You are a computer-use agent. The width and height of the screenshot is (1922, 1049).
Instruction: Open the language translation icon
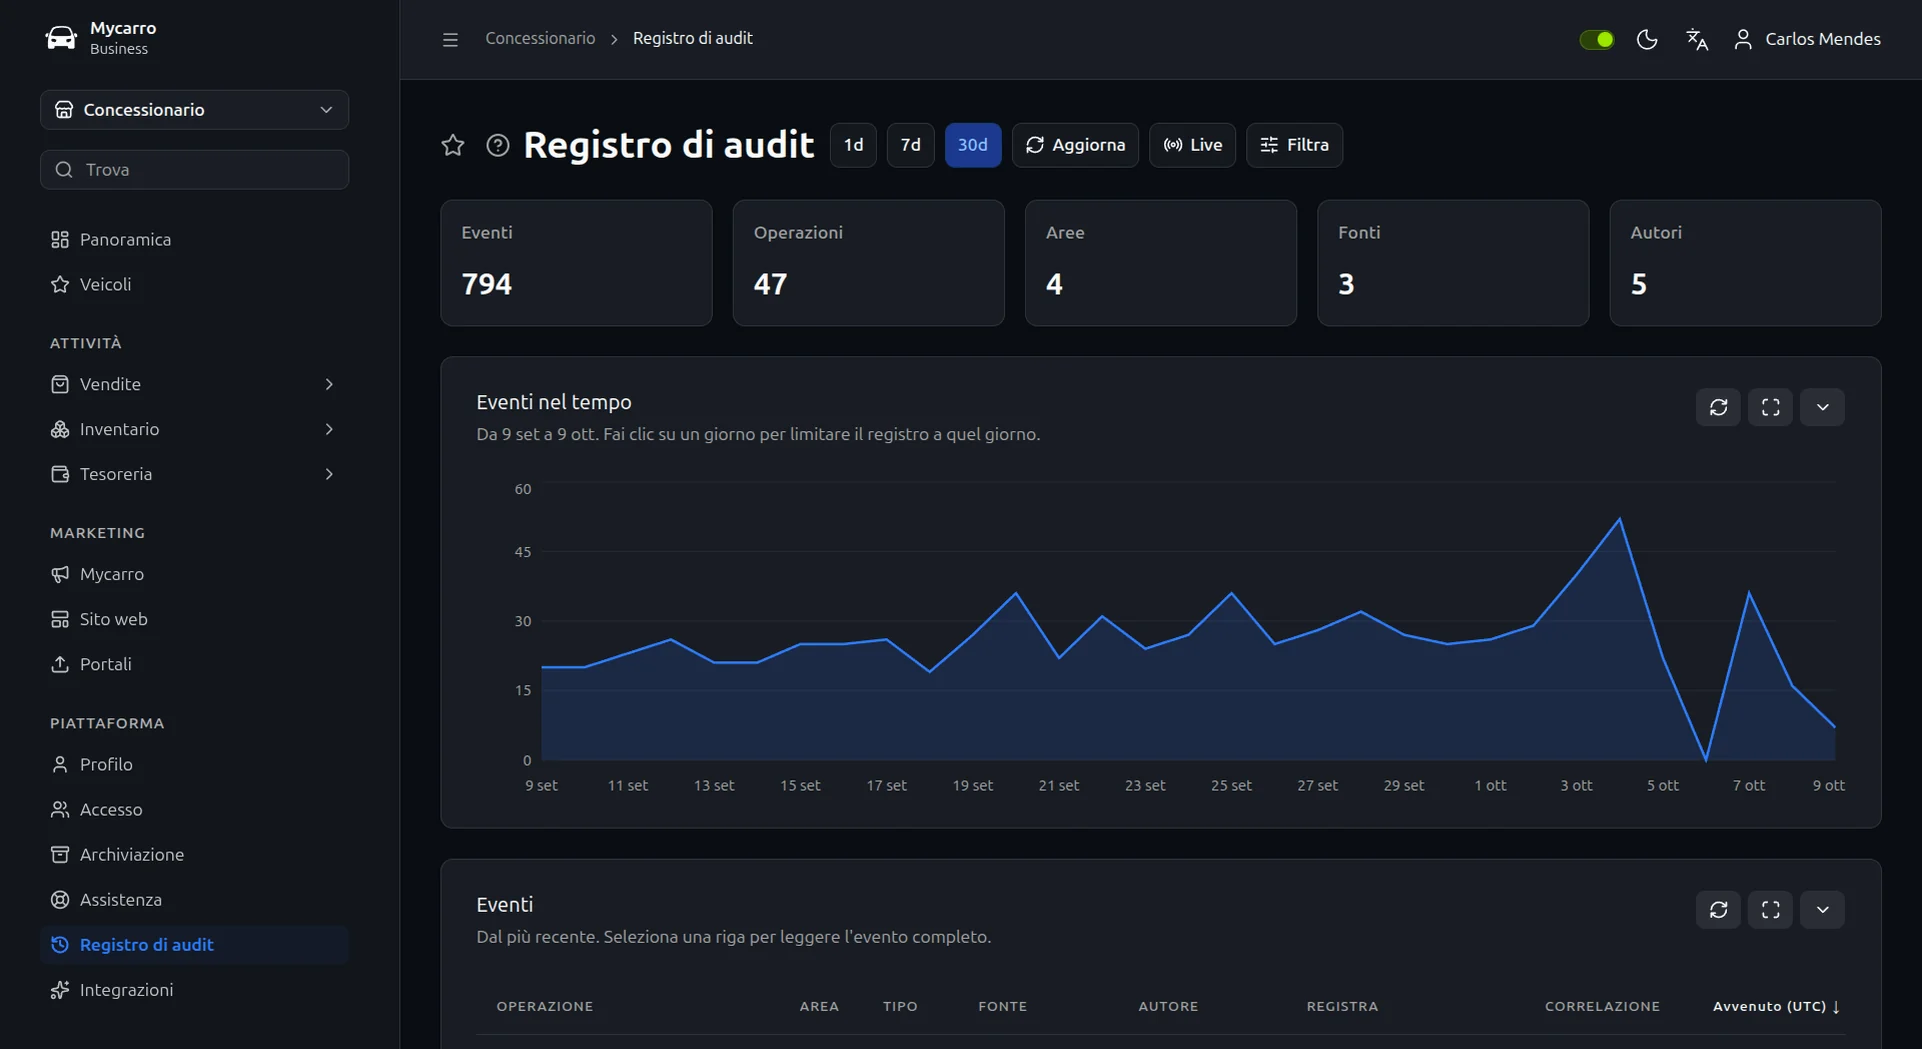click(x=1697, y=39)
